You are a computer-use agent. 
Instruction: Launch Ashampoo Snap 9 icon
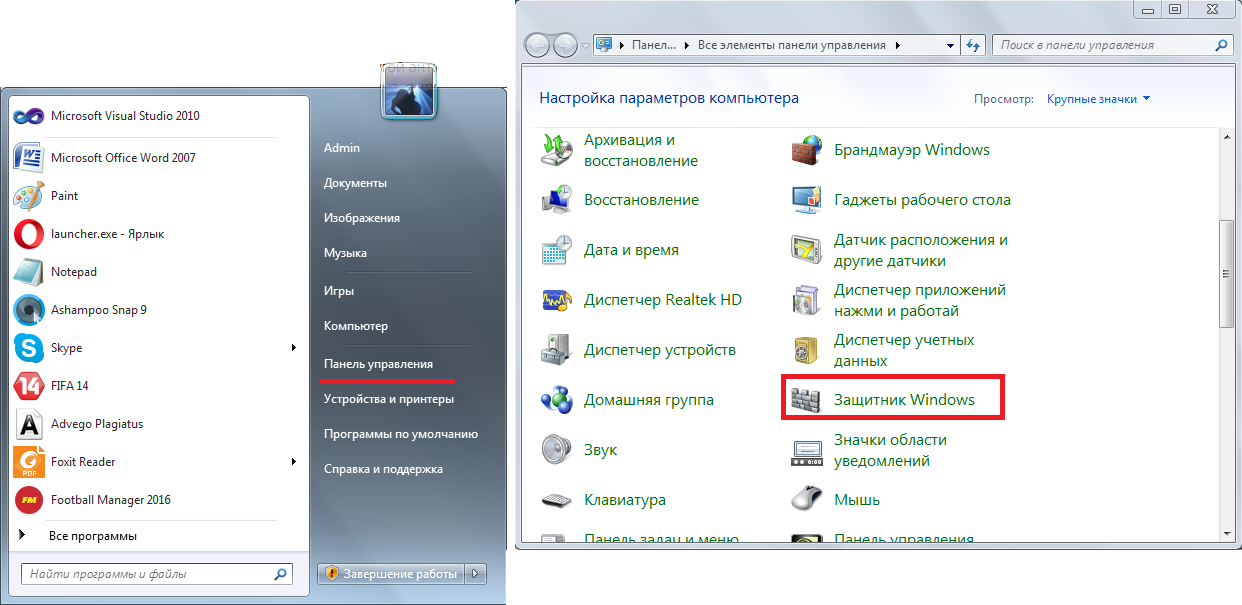[x=27, y=310]
